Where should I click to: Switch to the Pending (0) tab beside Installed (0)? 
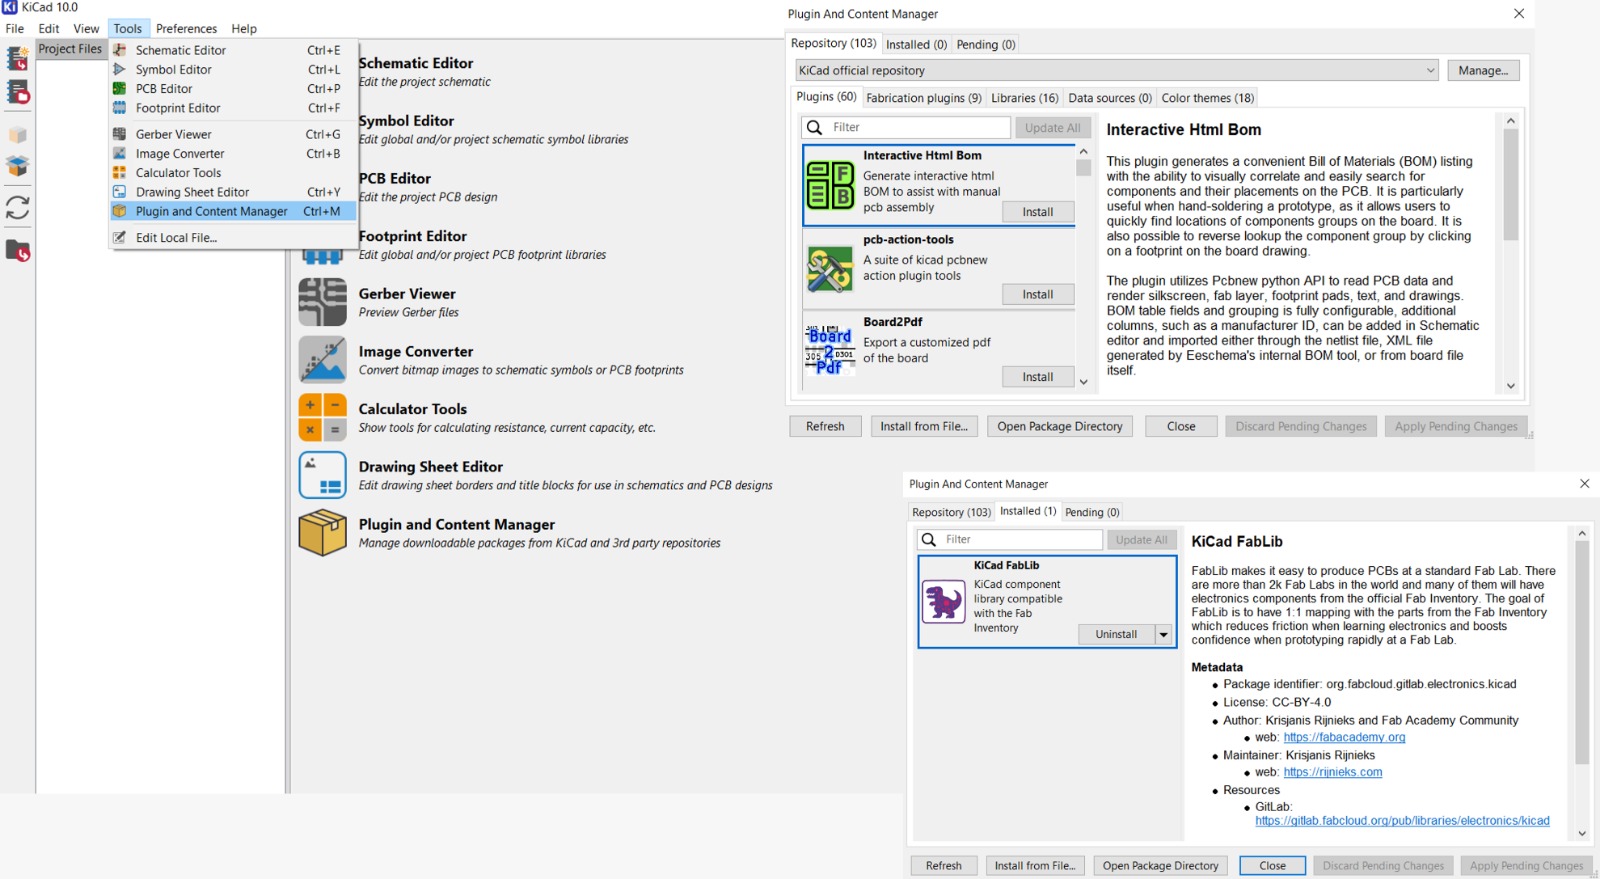coord(986,44)
